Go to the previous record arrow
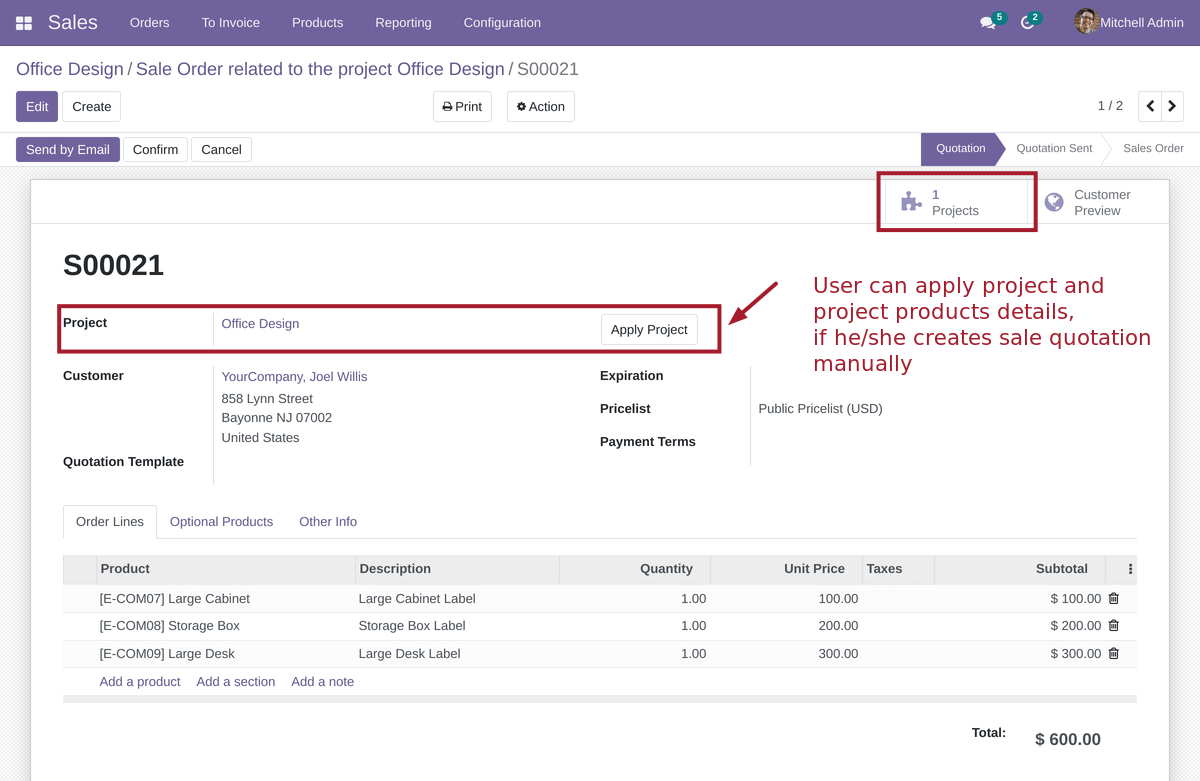The image size is (1200, 781). coord(1150,106)
